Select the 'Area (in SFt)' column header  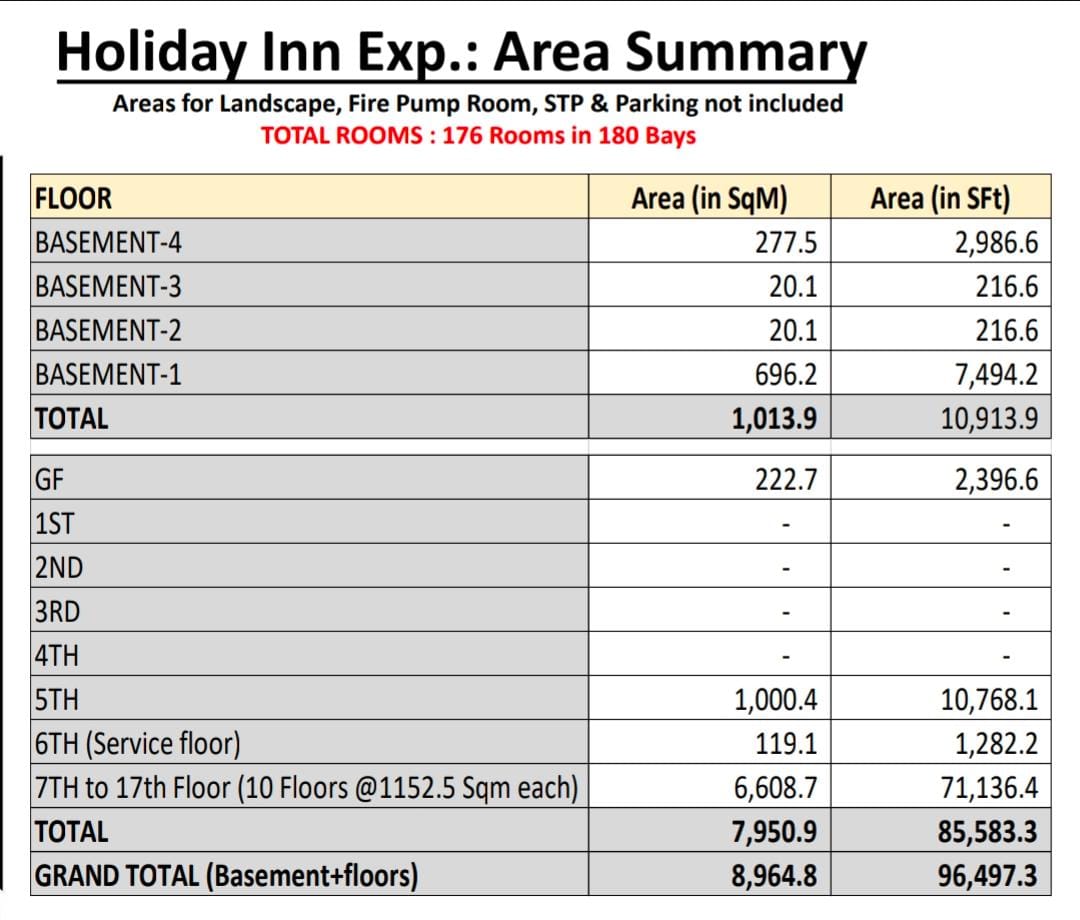(x=940, y=198)
